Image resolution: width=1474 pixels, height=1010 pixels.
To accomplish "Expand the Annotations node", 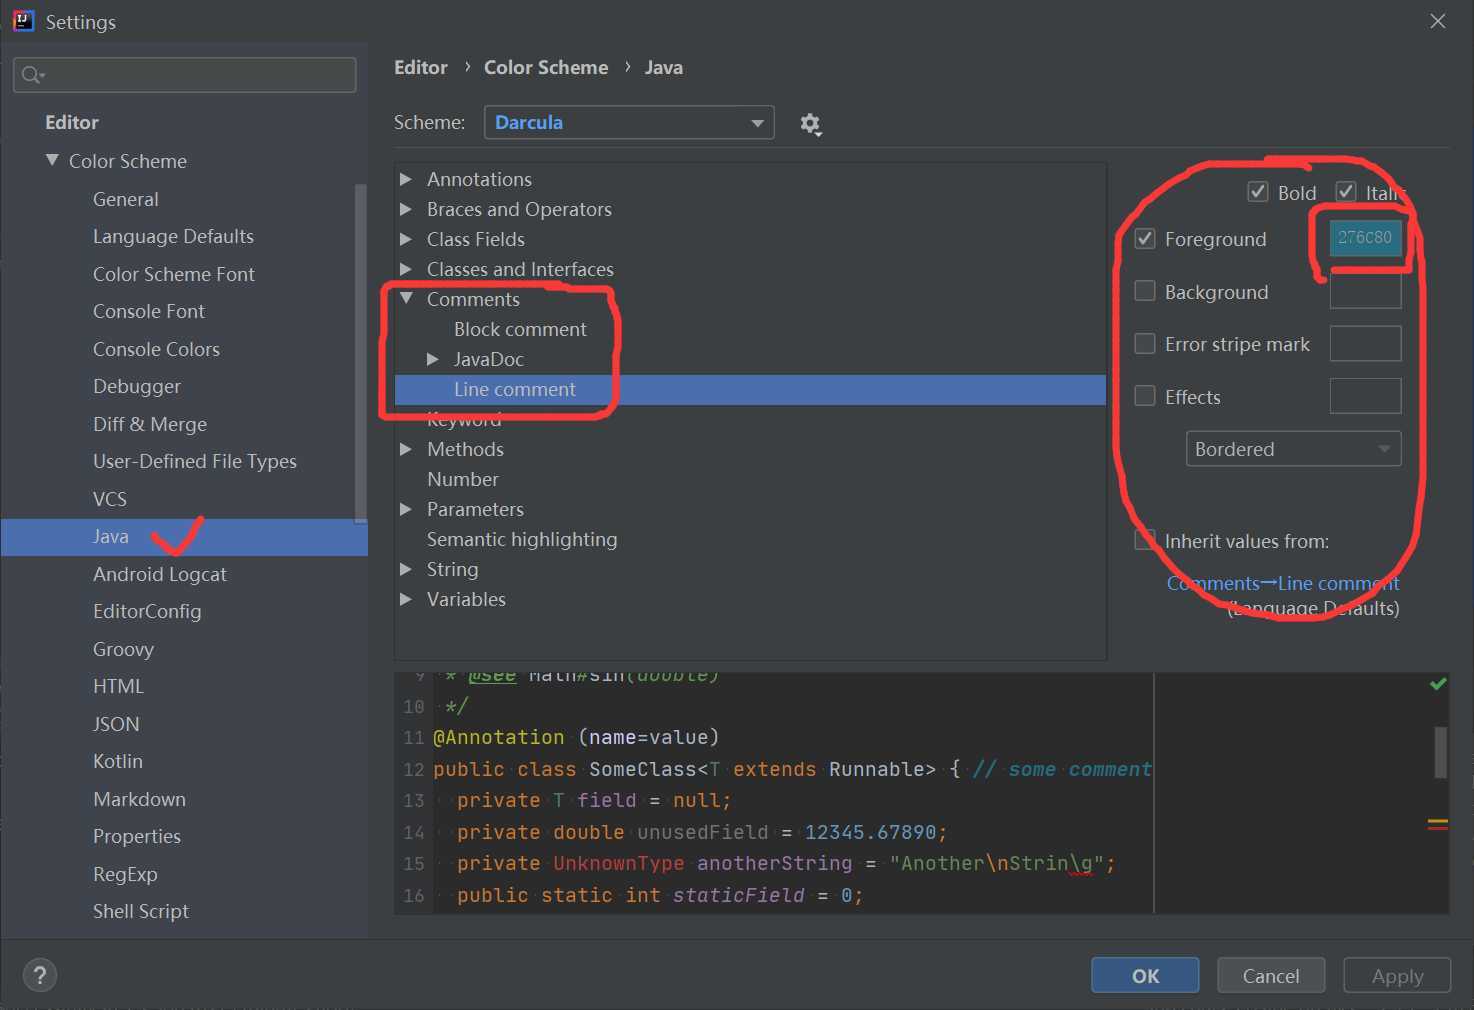I will coord(406,179).
